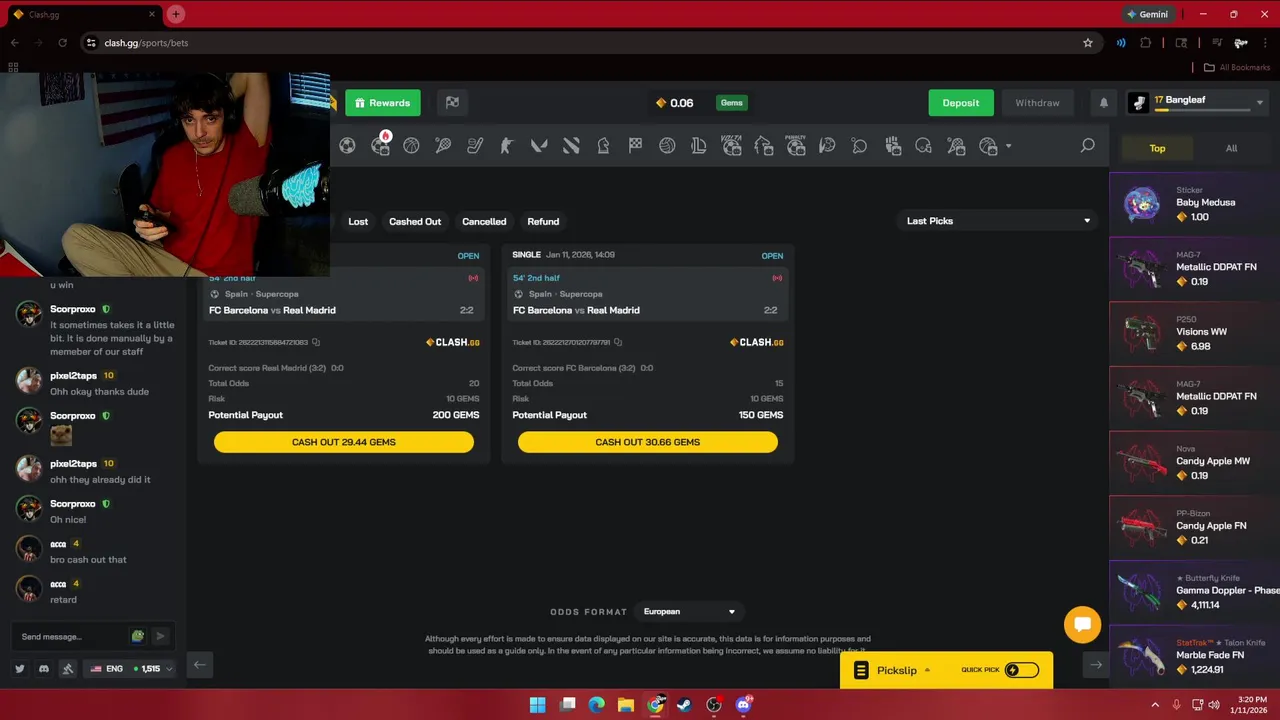The image size is (1280, 720).
Task: Open the P250 Visions WW drop
Action: pyautogui.click(x=1195, y=333)
